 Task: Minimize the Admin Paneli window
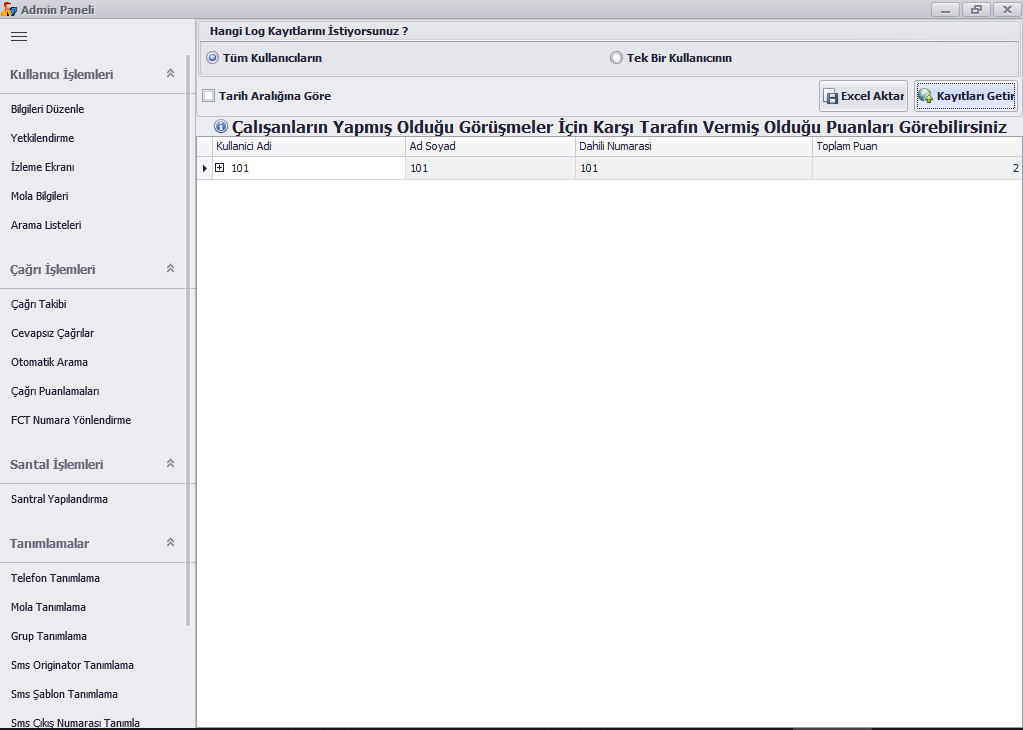[945, 10]
